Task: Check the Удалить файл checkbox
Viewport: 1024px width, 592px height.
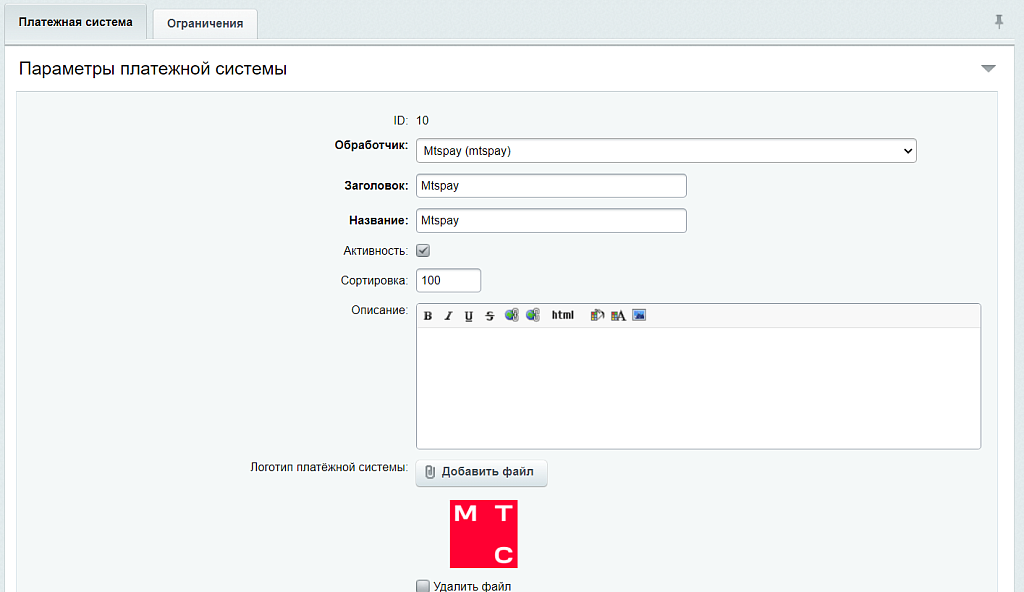Action: tap(423, 586)
